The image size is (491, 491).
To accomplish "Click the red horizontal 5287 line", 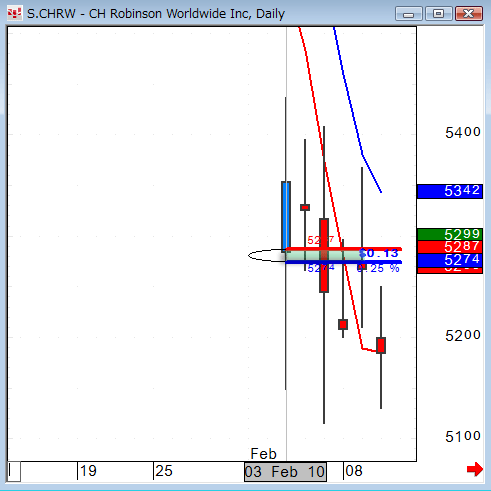I will [343, 249].
